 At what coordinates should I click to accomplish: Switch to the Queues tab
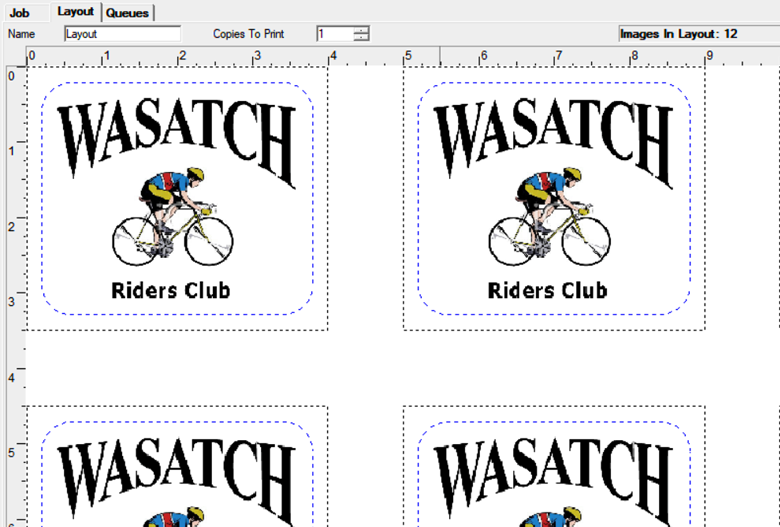click(127, 12)
